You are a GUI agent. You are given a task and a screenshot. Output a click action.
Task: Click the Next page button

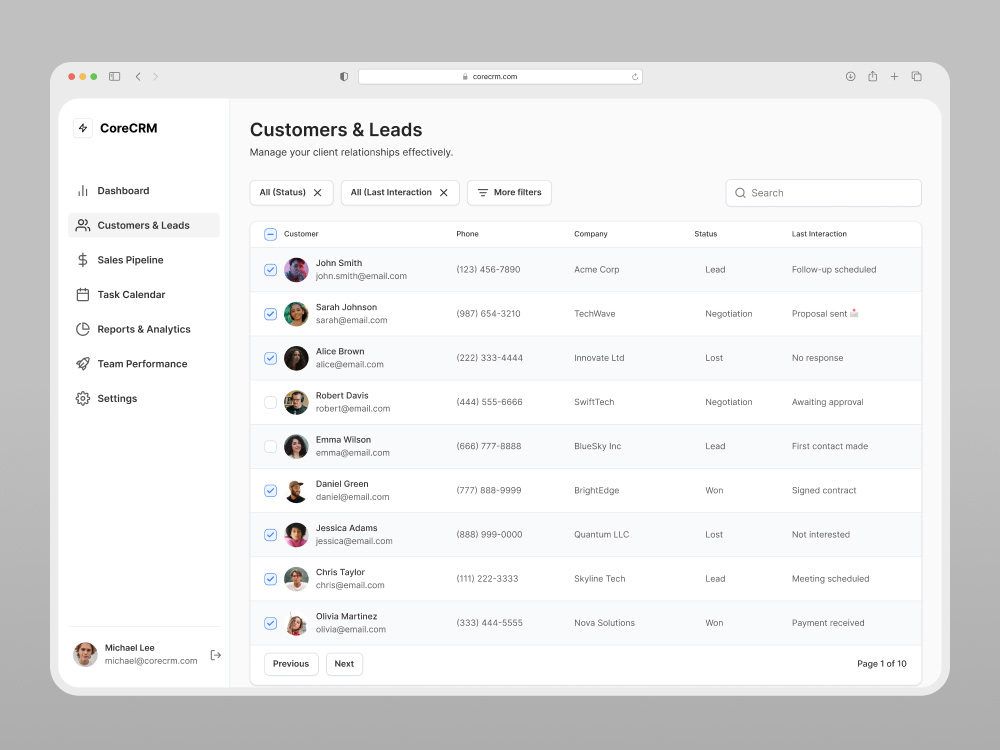pyautogui.click(x=344, y=664)
